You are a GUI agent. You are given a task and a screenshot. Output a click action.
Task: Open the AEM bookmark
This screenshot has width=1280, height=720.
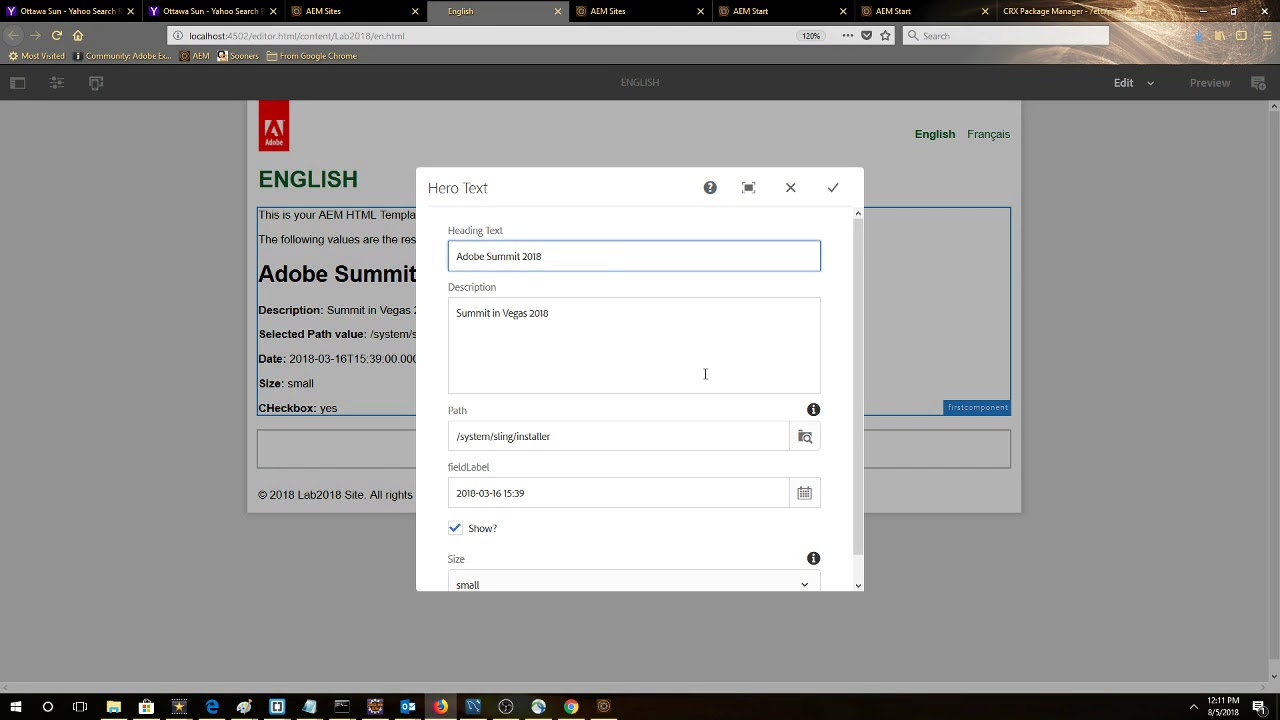click(195, 56)
